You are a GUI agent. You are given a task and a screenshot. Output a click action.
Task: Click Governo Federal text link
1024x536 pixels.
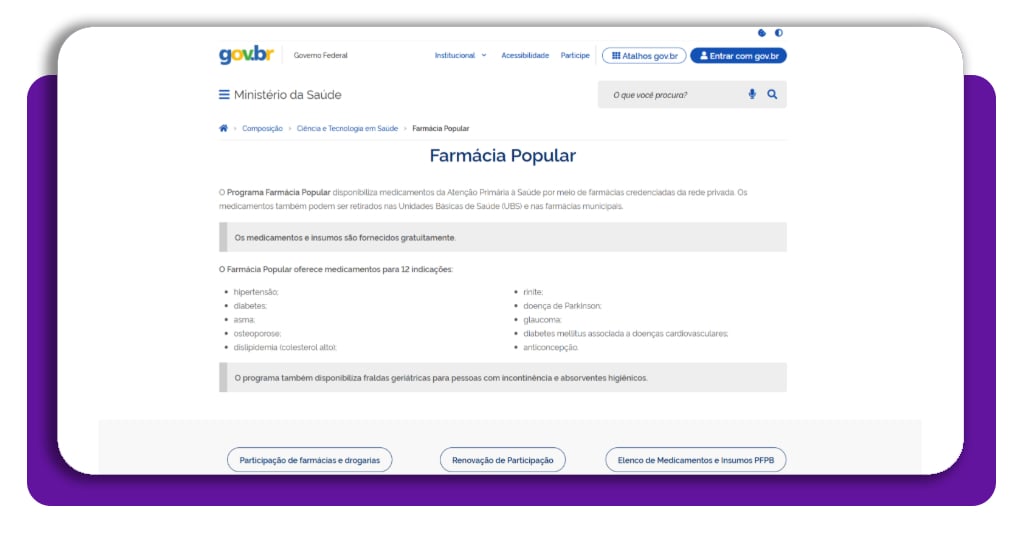tap(321, 55)
